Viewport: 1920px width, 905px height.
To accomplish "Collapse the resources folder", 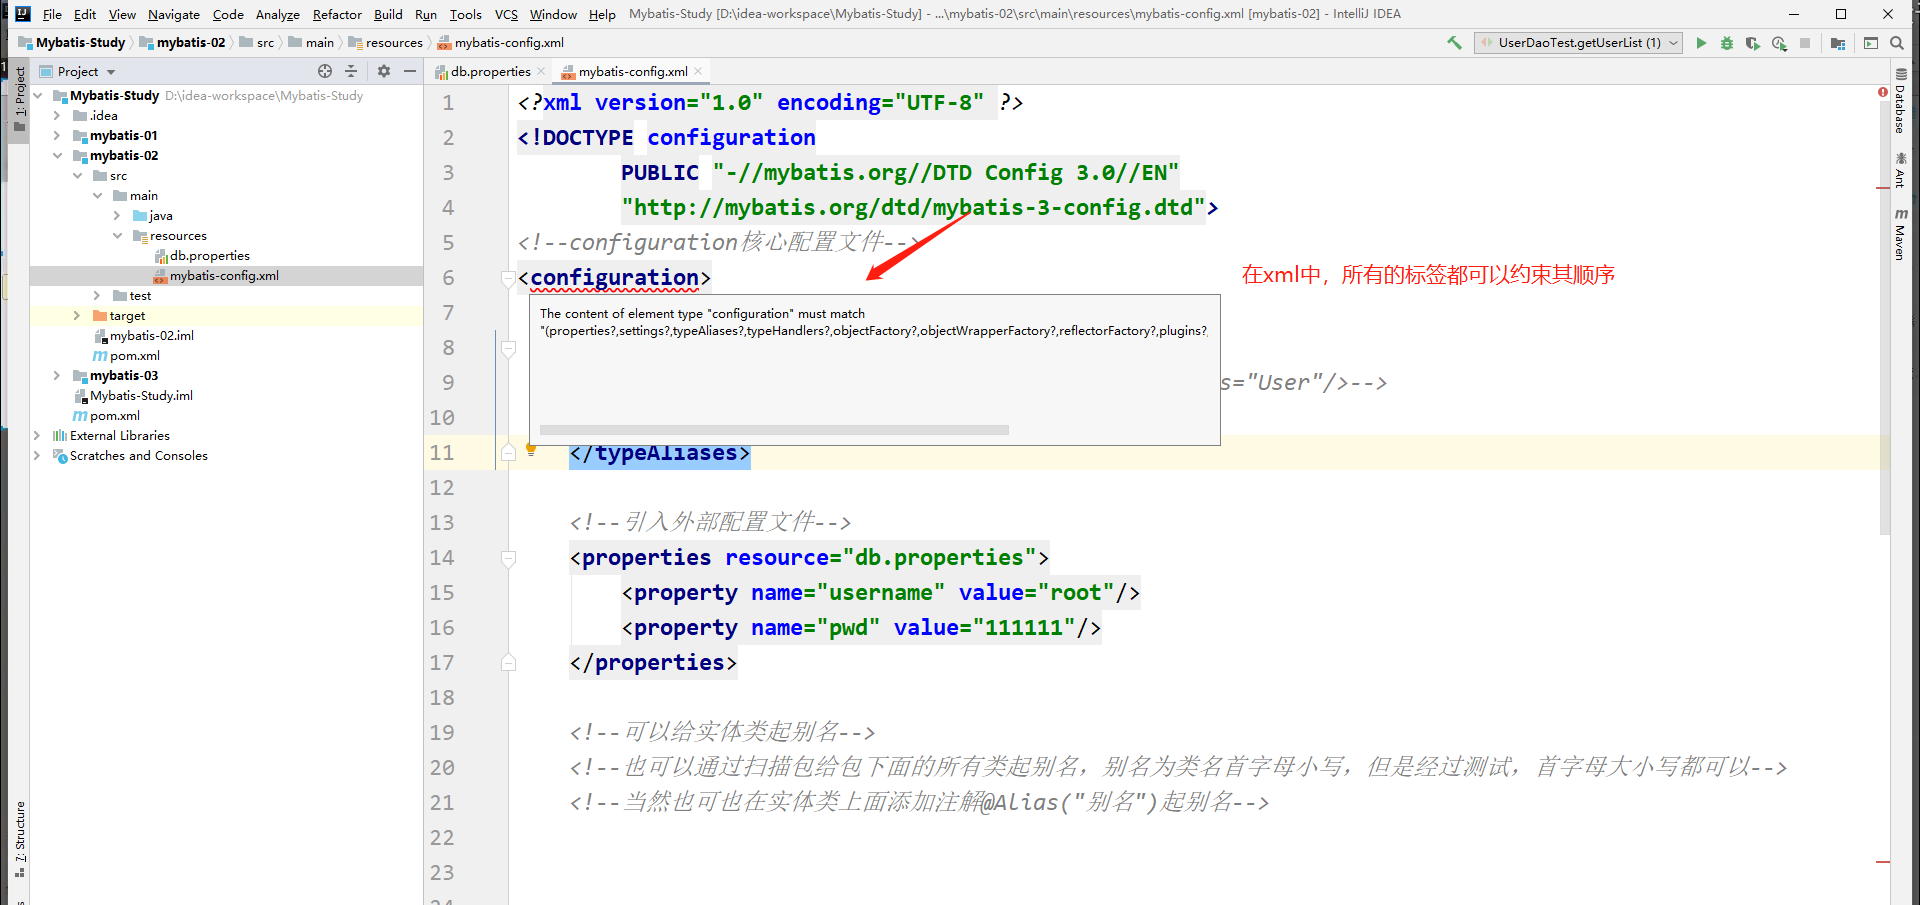I will click(x=117, y=236).
